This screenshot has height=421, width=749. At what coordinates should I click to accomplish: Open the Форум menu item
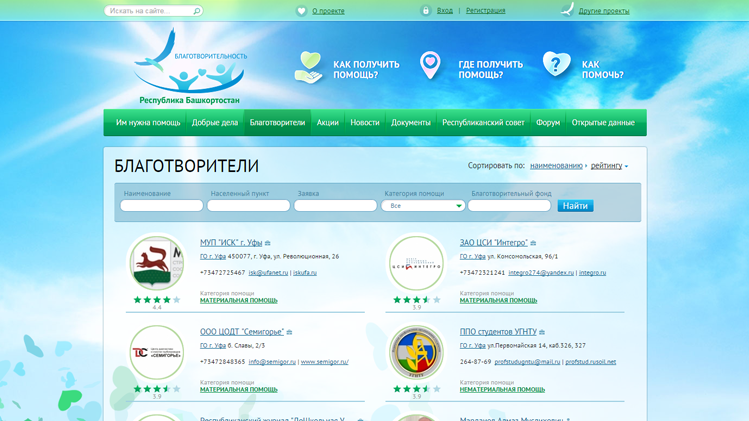548,122
